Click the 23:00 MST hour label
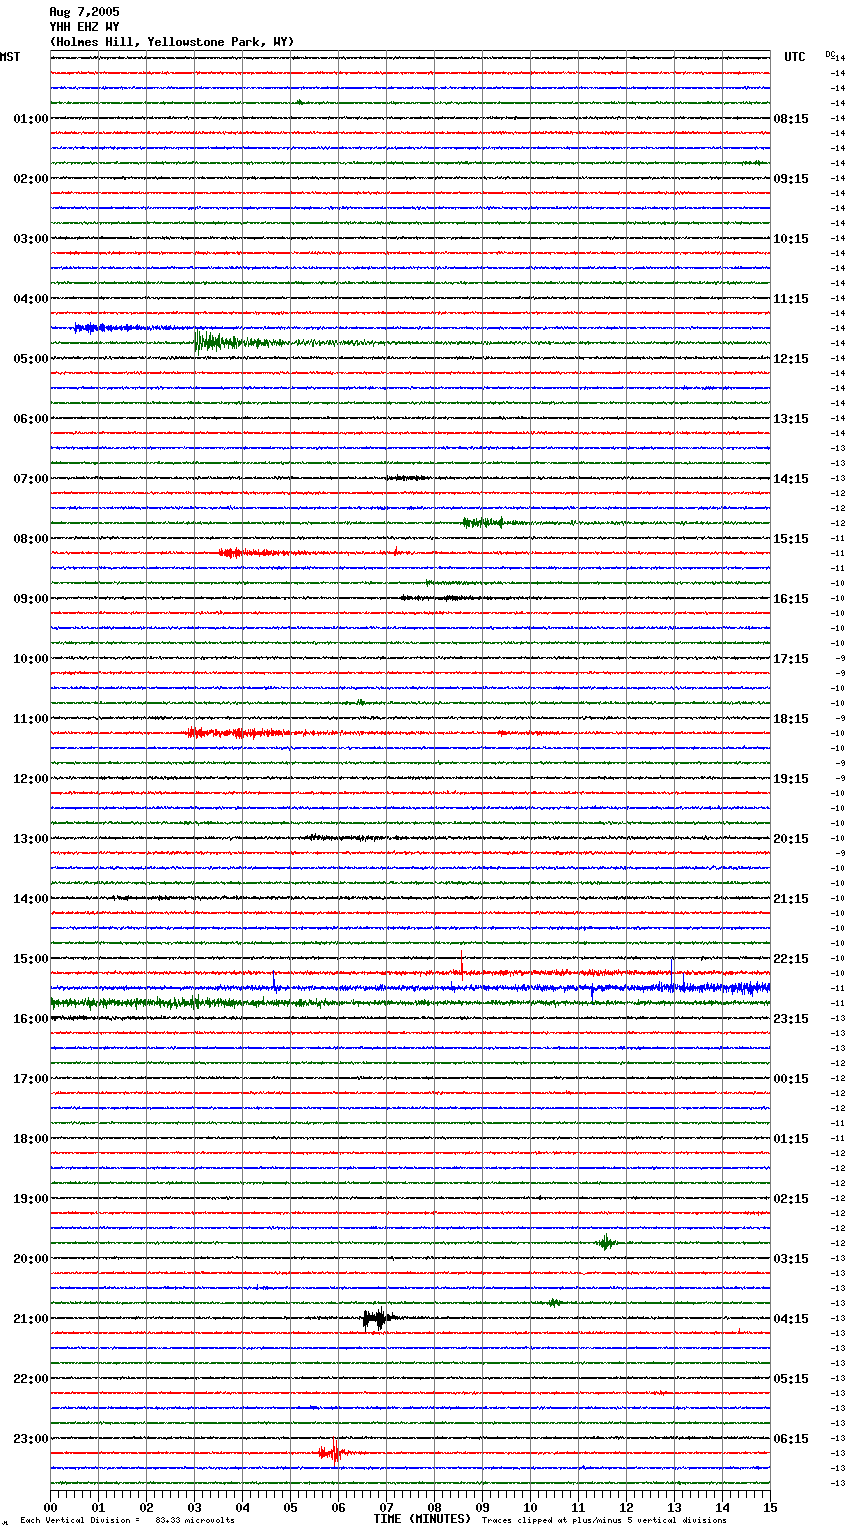The image size is (850, 1534). point(31,1439)
